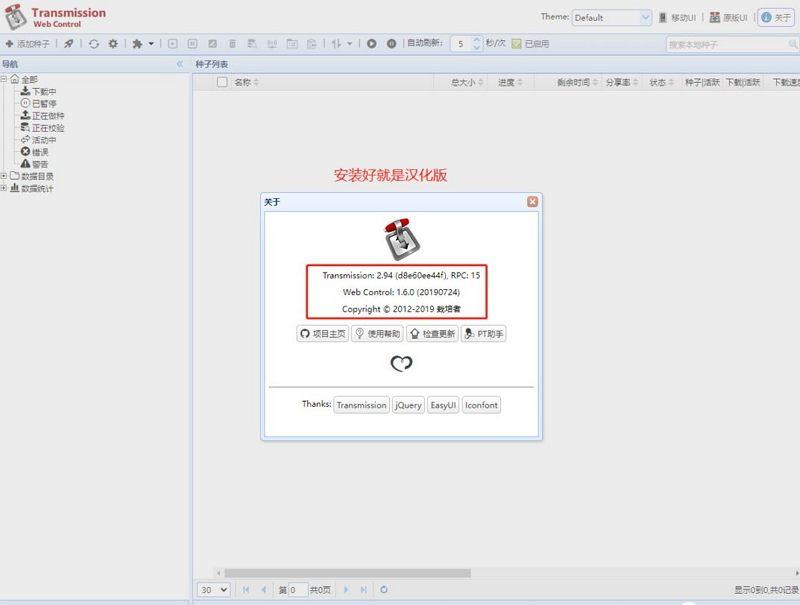
Task: Select 全部 in the navigation tree
Action: (30, 79)
